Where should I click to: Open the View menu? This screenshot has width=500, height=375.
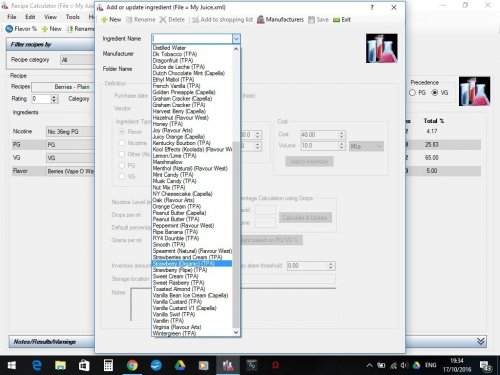[x=50, y=17]
